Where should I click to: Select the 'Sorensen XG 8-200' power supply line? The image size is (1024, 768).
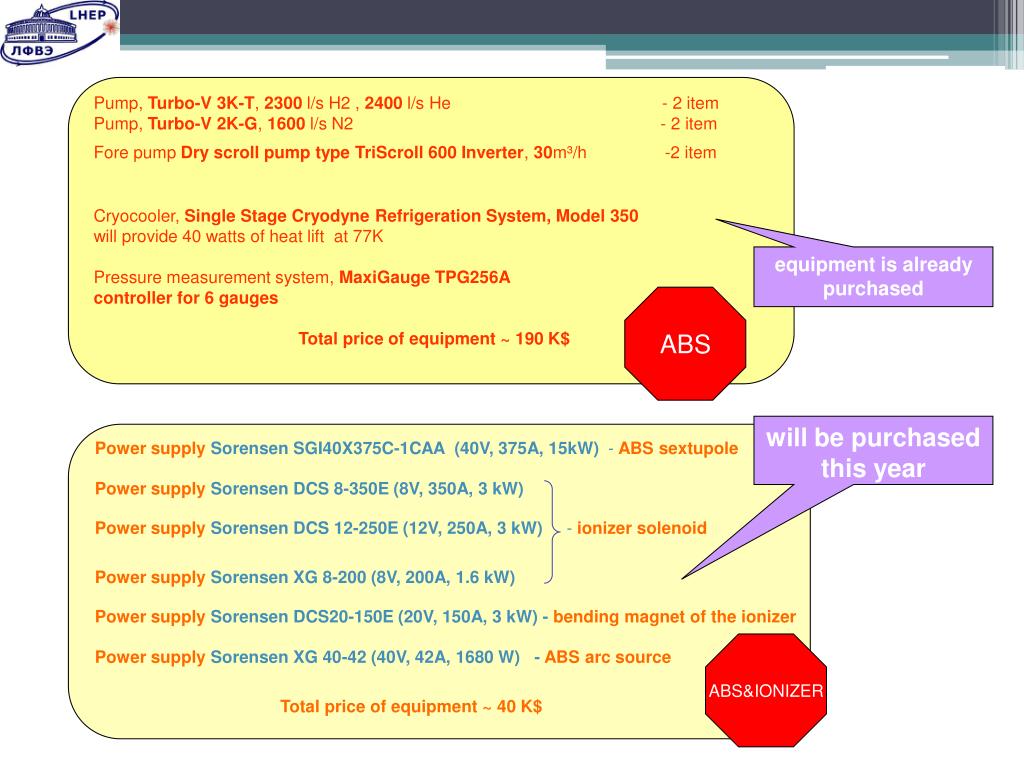click(x=305, y=577)
